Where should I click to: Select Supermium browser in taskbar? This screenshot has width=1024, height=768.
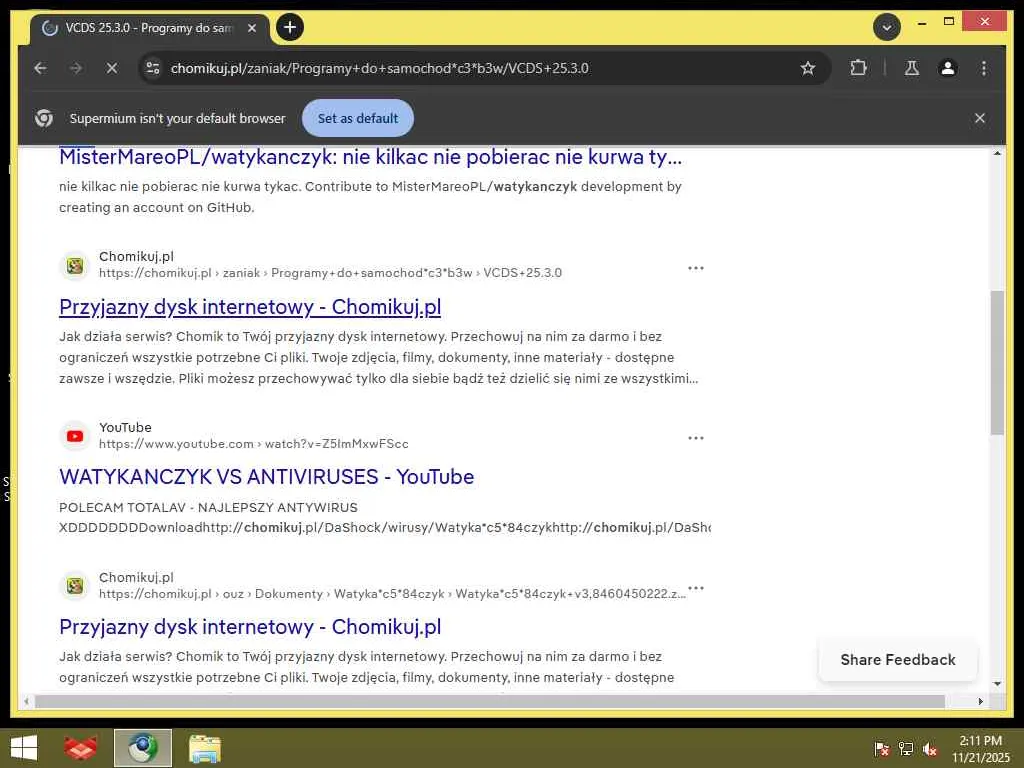(x=142, y=748)
